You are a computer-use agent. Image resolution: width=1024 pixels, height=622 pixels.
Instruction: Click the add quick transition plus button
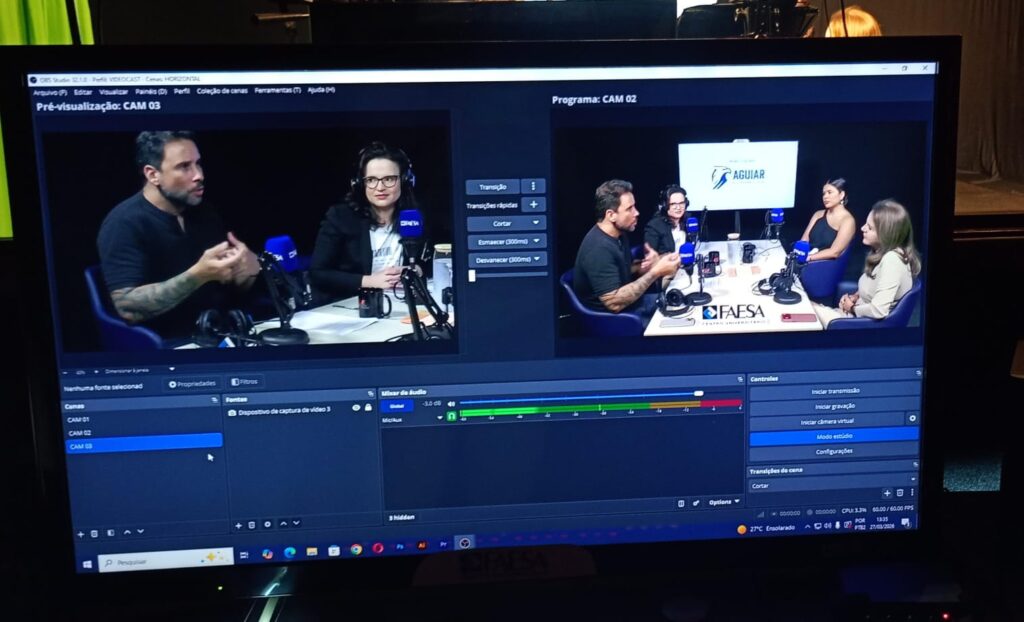(x=533, y=205)
